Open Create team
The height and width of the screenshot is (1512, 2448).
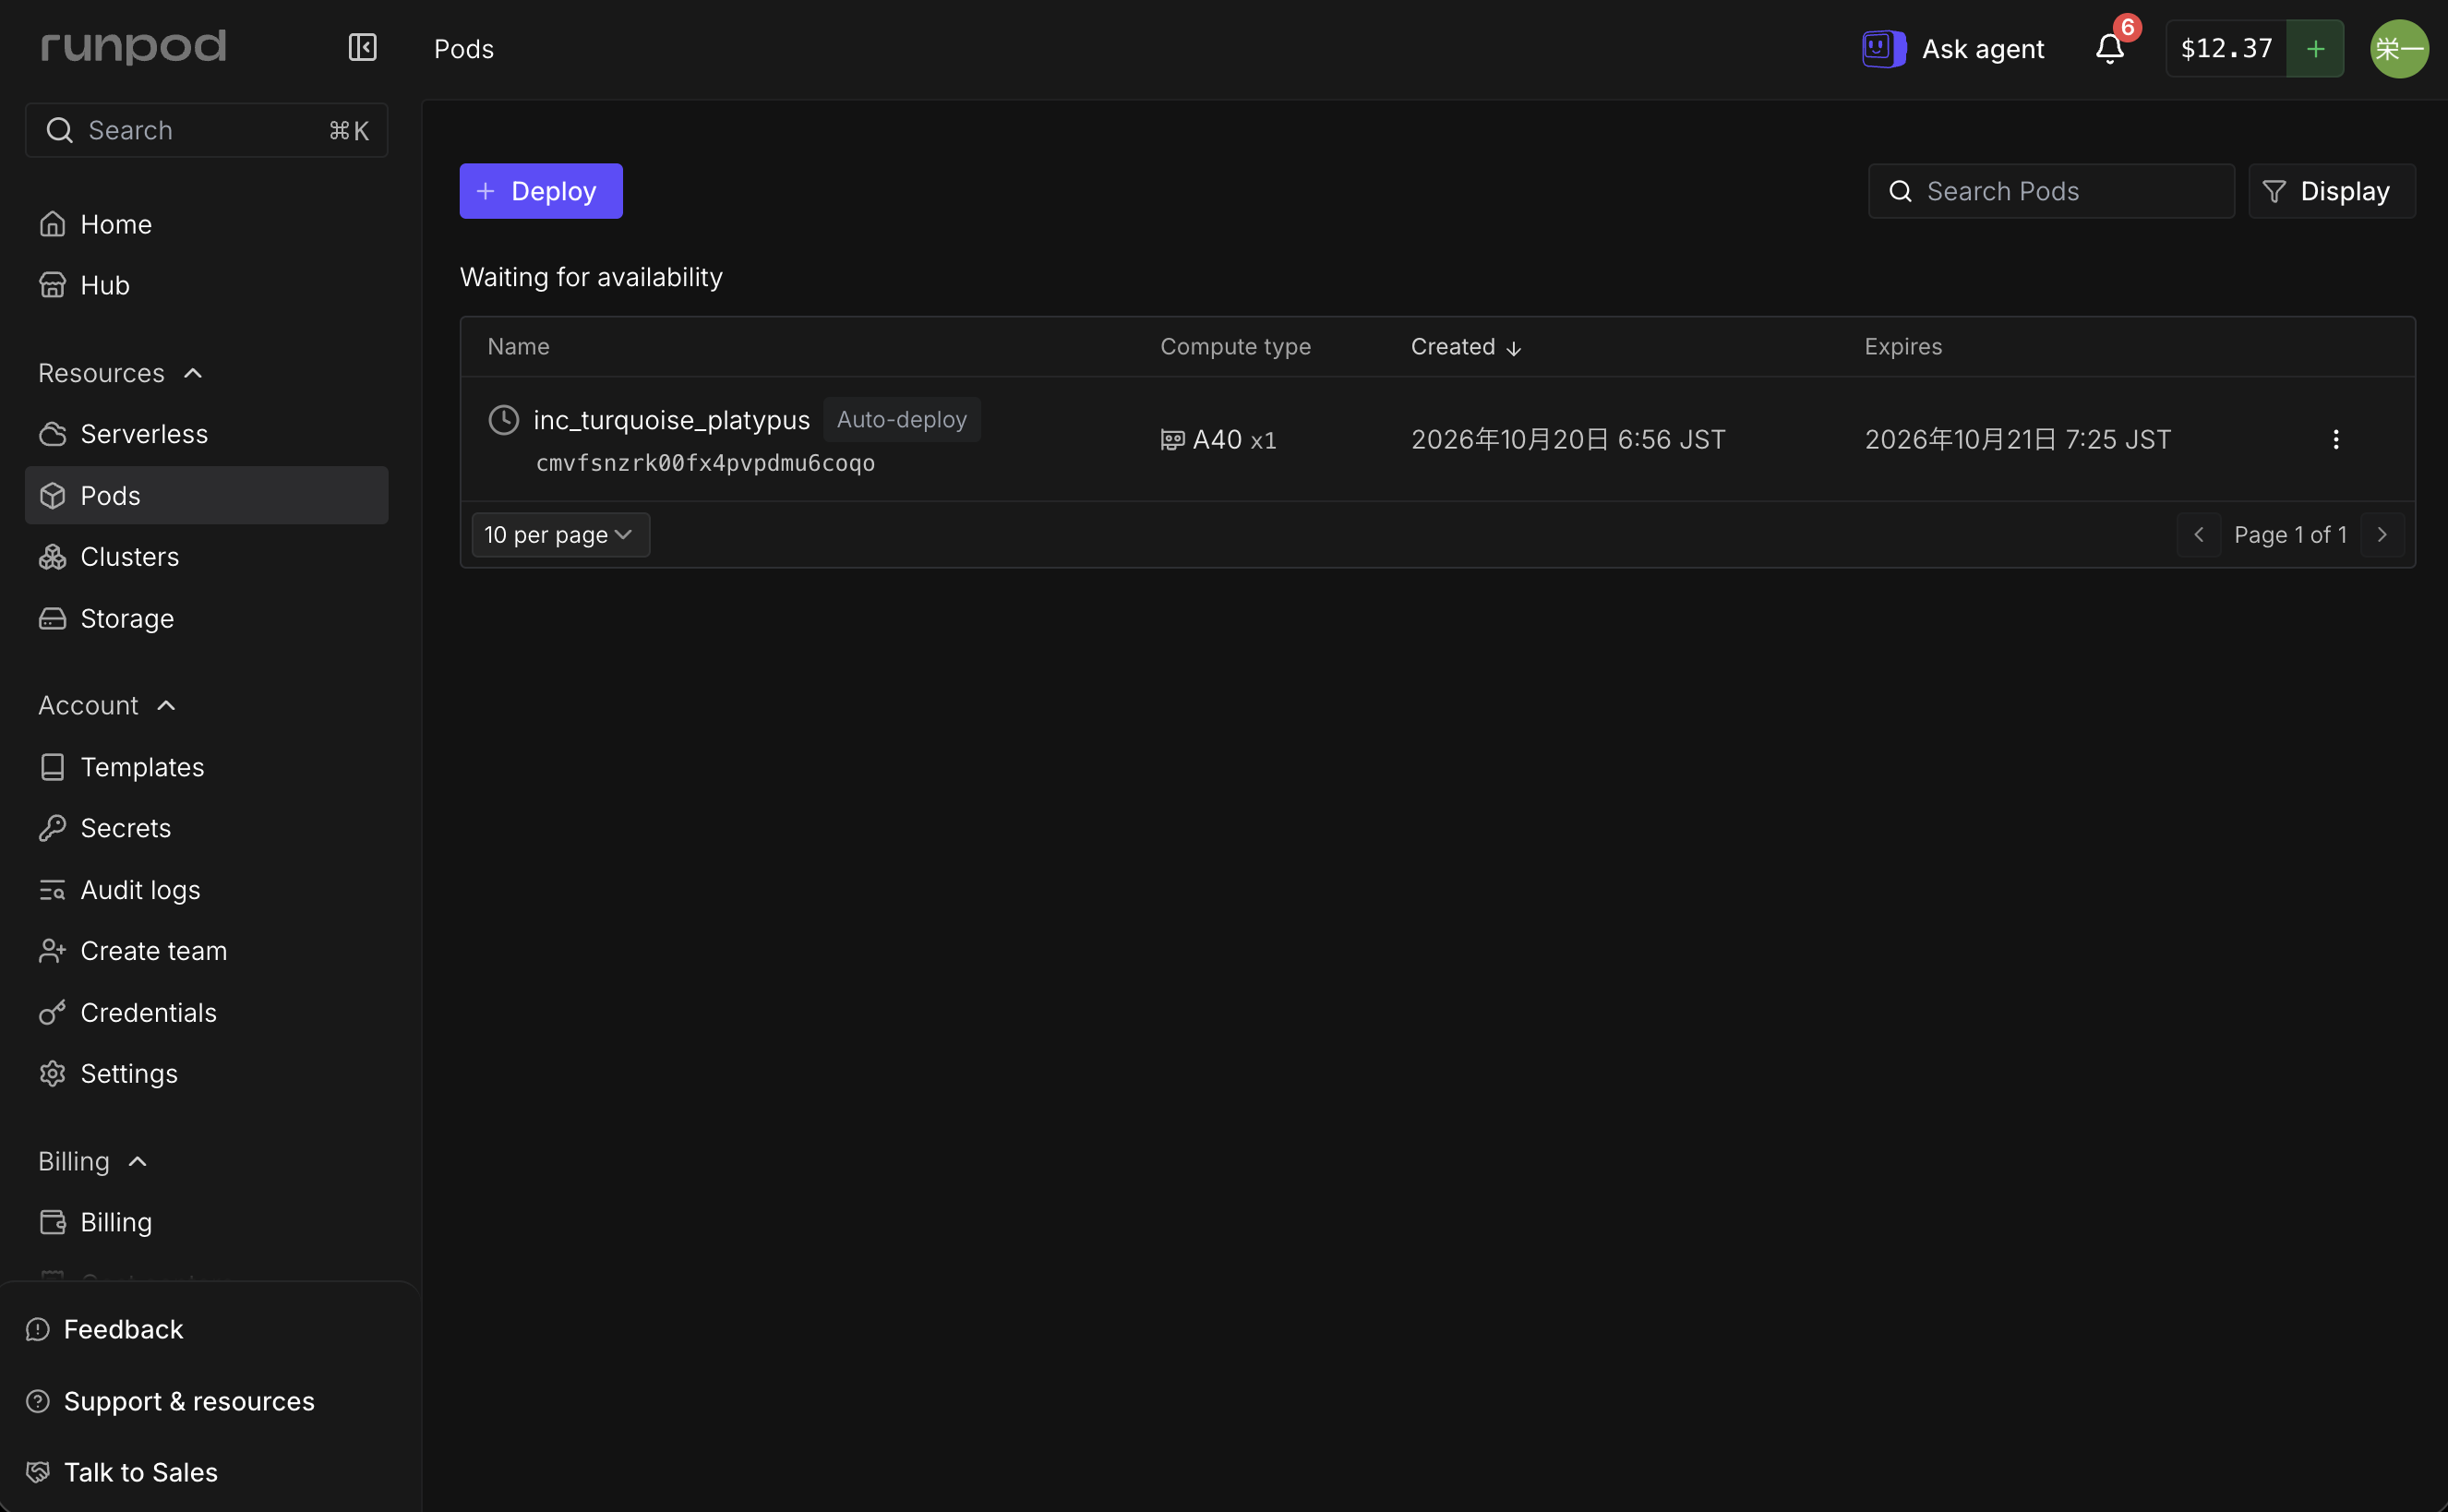point(206,951)
